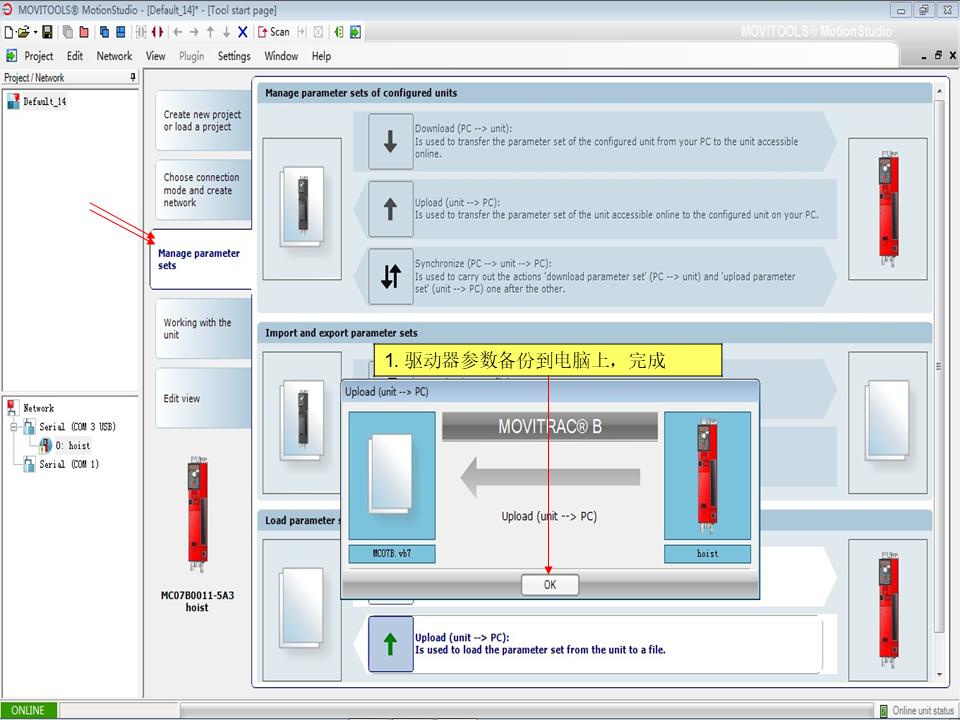Click the Save project toolbar icon
This screenshot has height=720, width=960.
[x=47, y=32]
